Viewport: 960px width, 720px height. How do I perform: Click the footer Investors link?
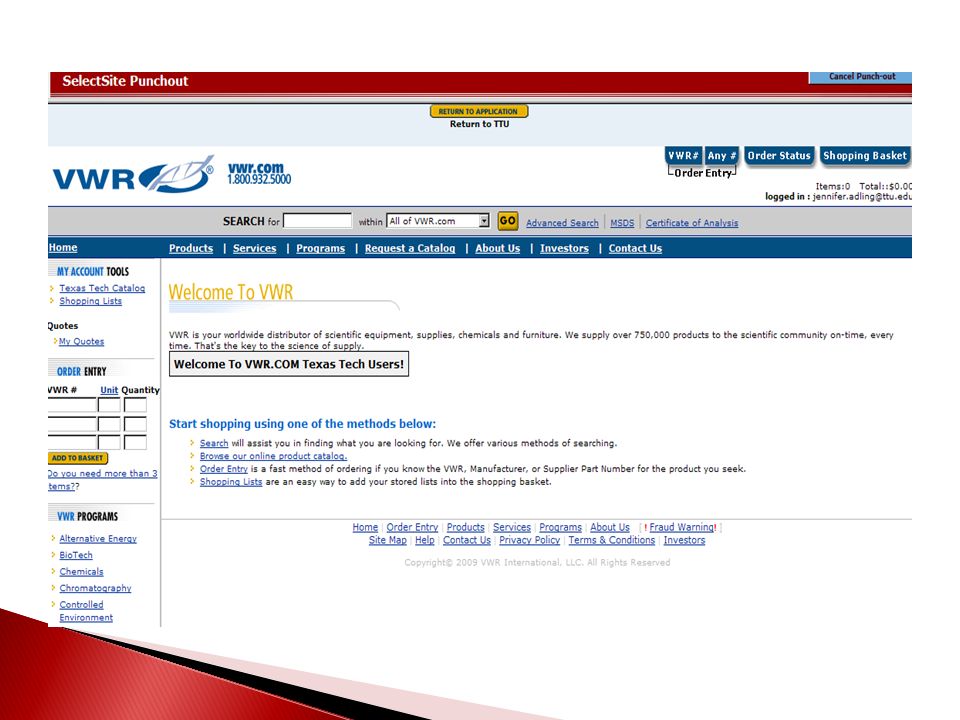click(x=684, y=540)
